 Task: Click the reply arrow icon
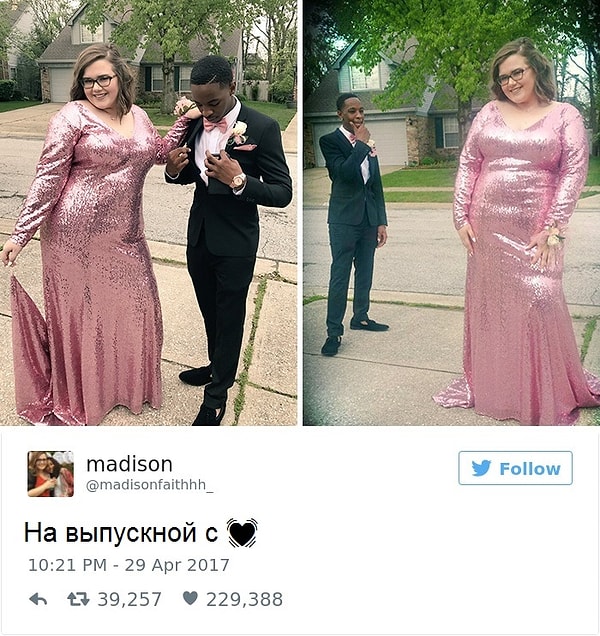(x=38, y=599)
